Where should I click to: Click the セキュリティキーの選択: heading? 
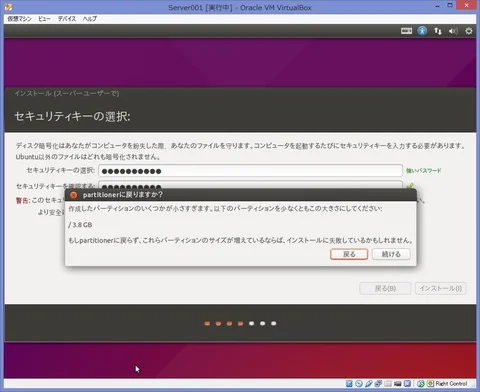tap(72, 116)
